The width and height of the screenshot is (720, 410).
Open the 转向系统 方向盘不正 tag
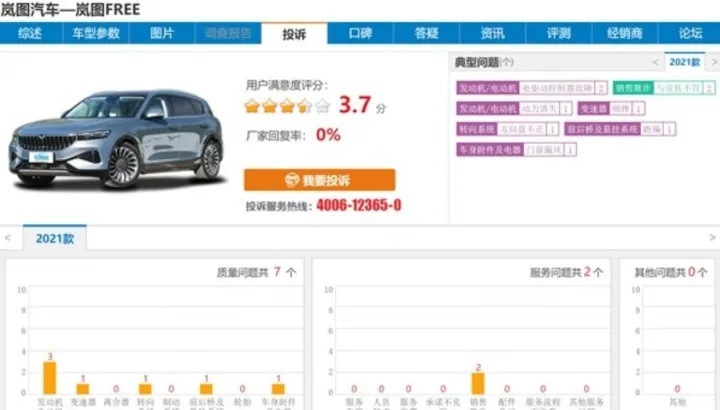click(507, 129)
